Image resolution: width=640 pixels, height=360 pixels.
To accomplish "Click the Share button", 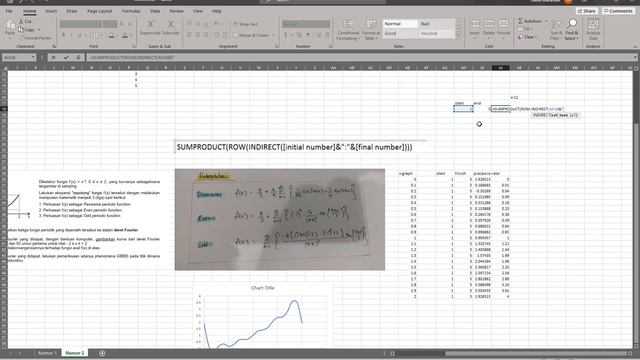I will [586, 11].
